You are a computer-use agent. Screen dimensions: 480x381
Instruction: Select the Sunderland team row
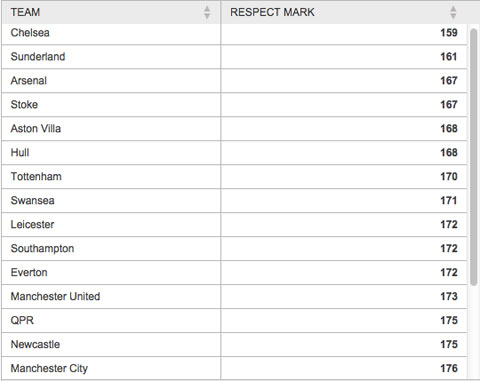[234, 57]
